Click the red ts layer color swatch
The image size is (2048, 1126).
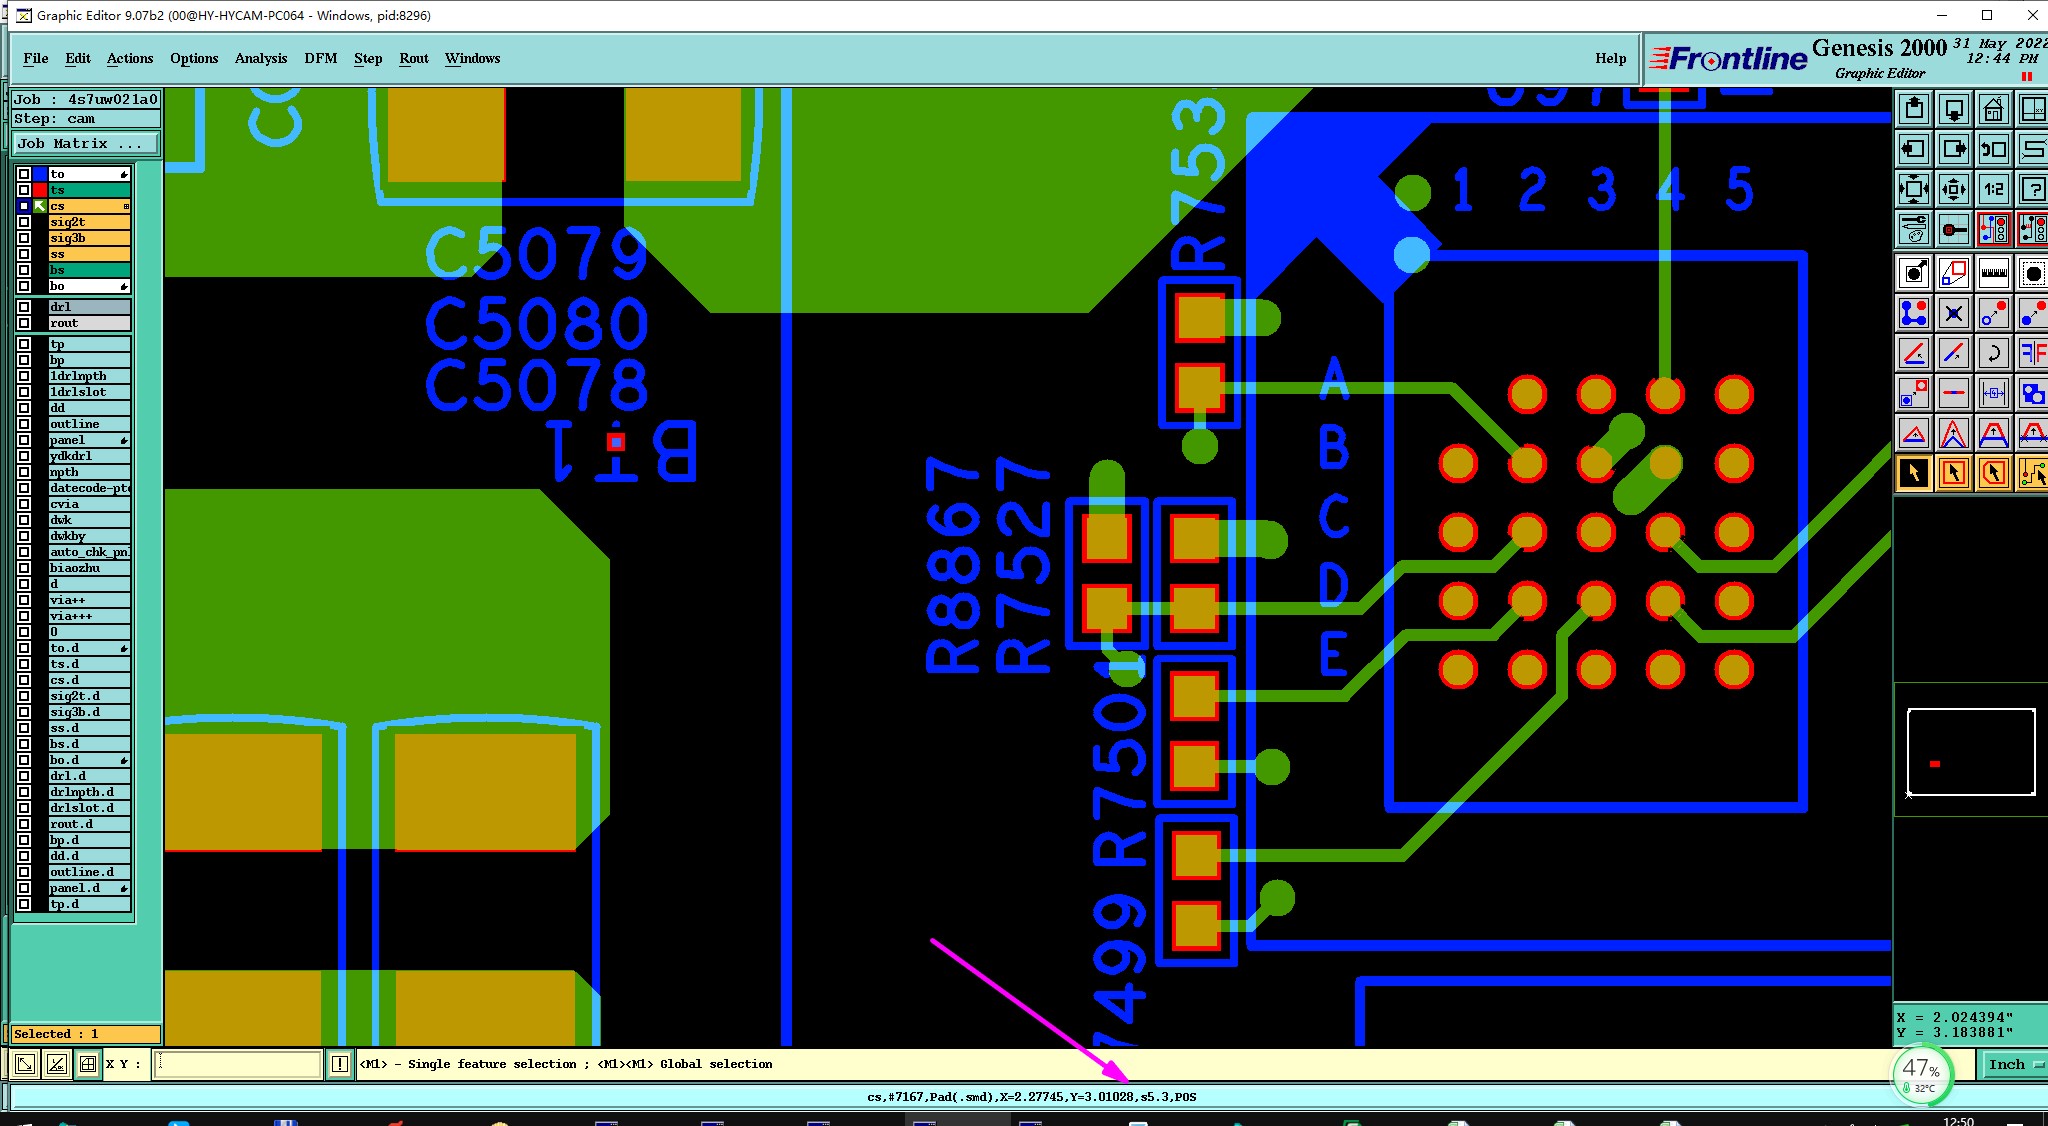coord(40,190)
